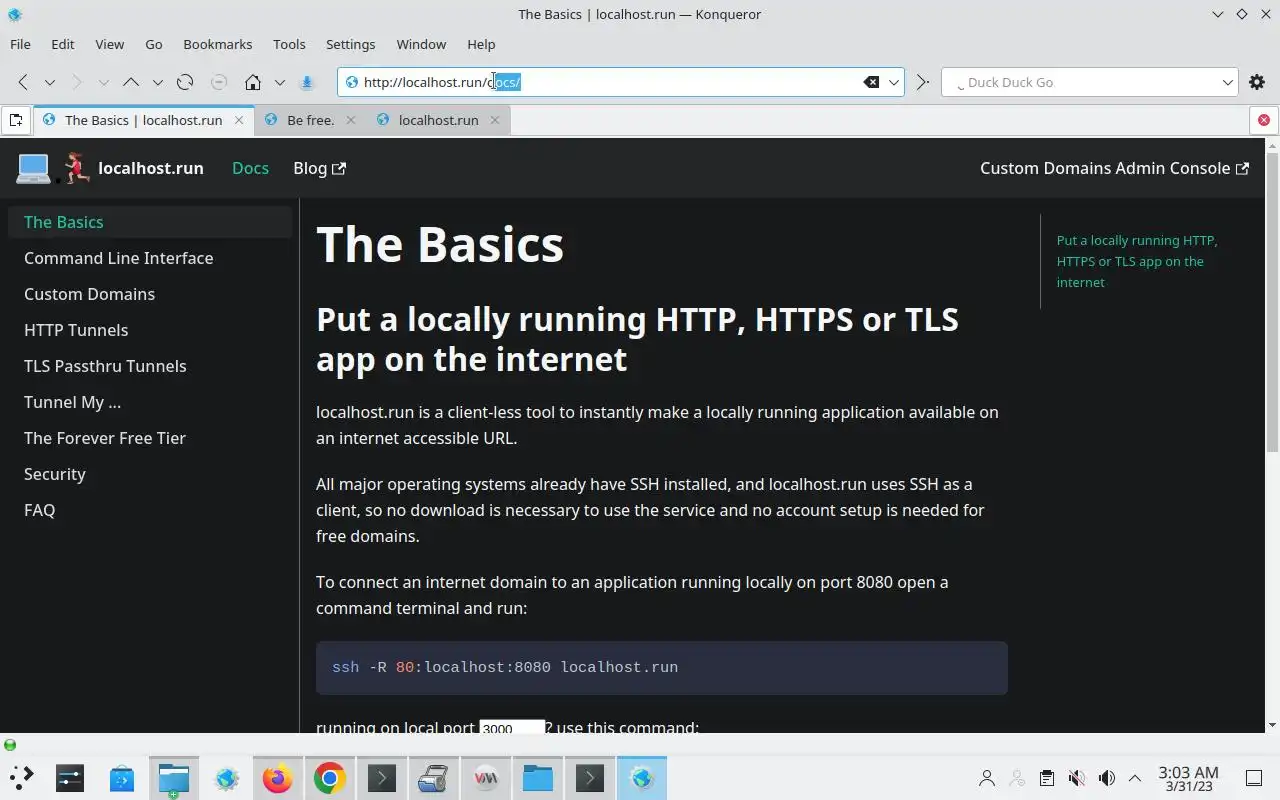Screen dimensions: 1280x800
Task: Click the speaker volume tray icon
Action: [x=1106, y=778]
